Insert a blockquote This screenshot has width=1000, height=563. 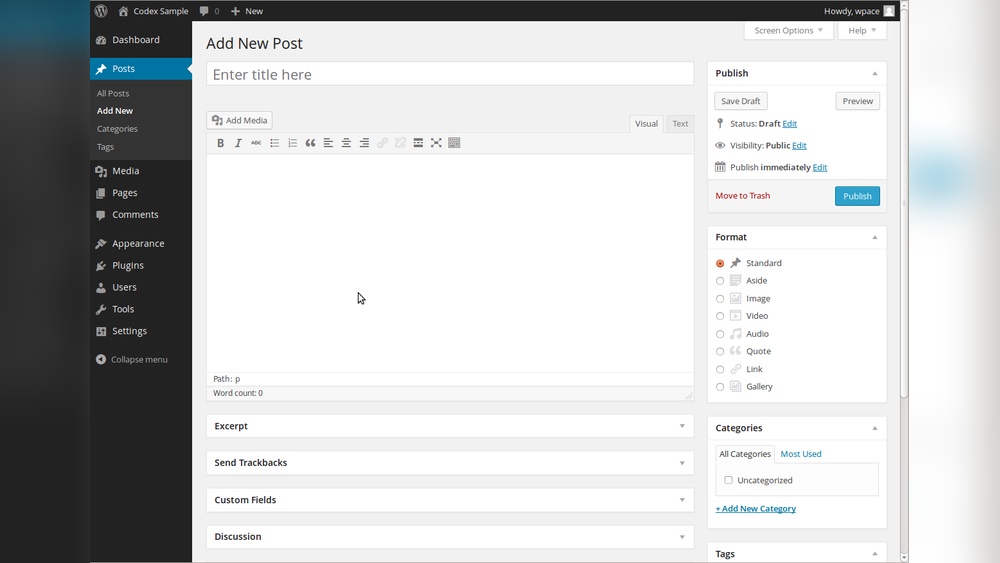[310, 143]
